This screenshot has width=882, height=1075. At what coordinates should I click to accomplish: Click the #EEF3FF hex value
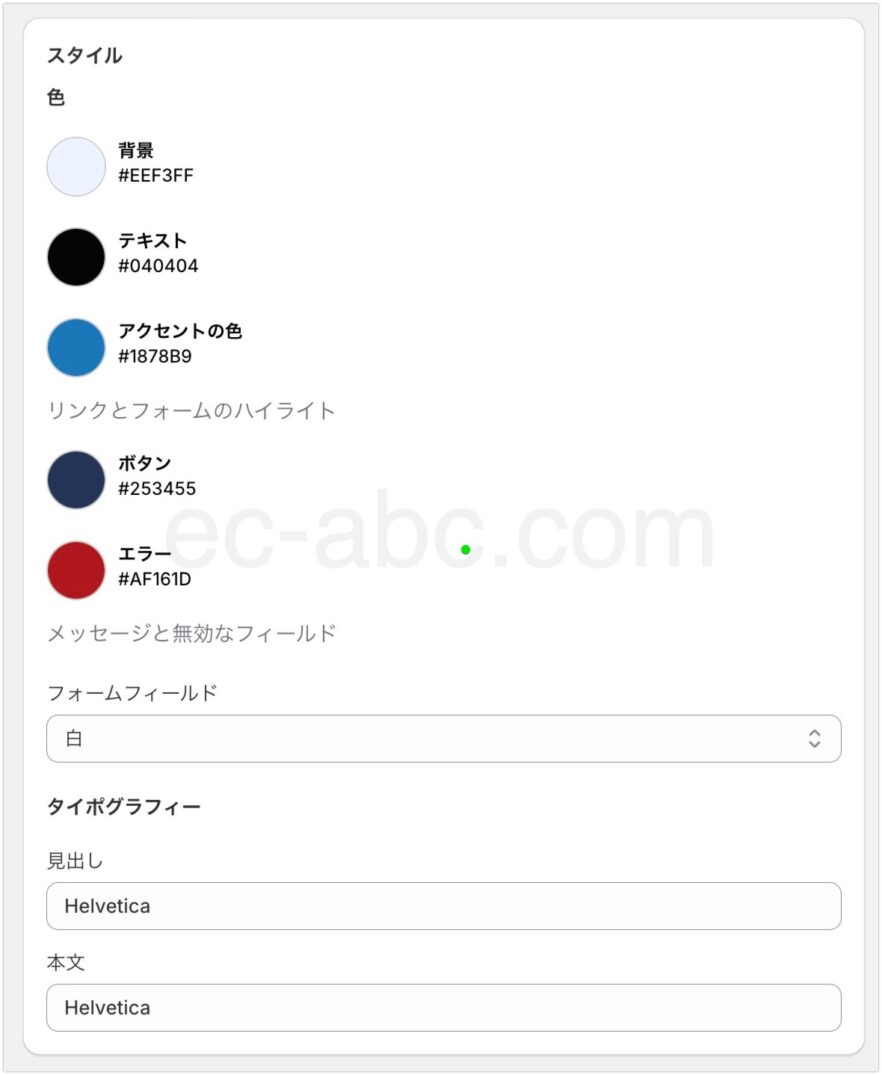coord(156,176)
